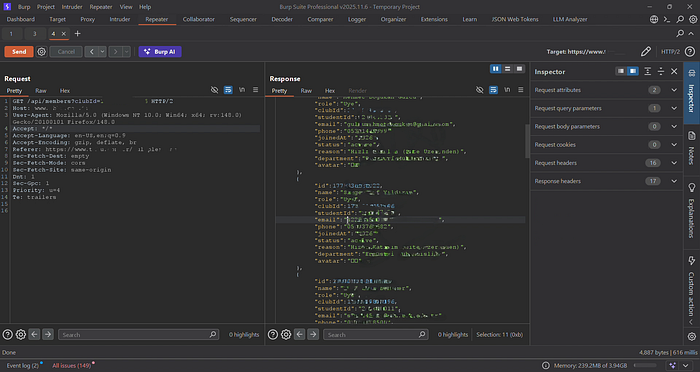Viewport: 700px width, 372px height.
Task: Open Event log in status bar
Action: (22, 365)
